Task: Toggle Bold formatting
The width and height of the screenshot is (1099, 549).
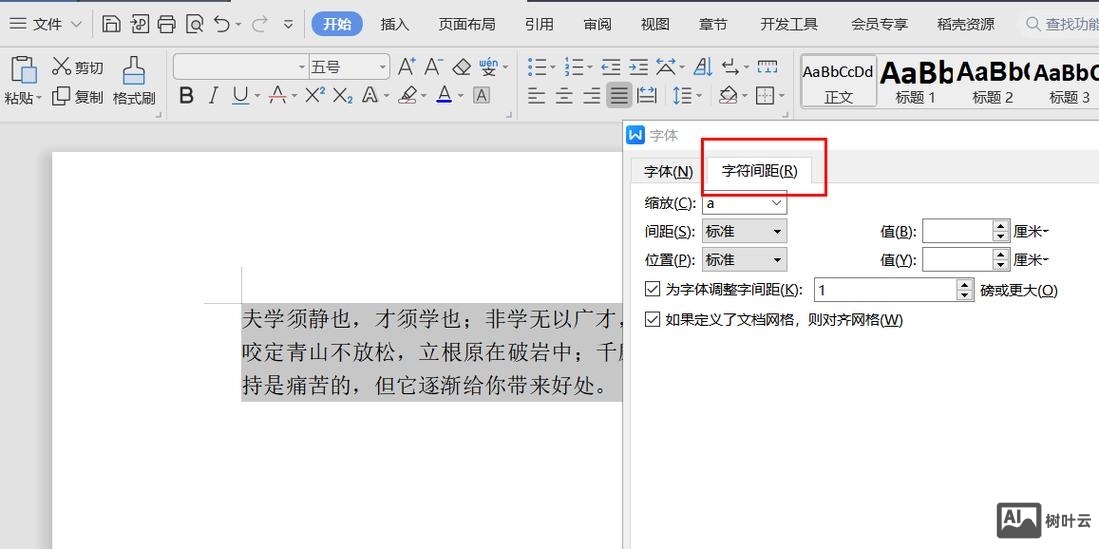Action: click(x=186, y=95)
